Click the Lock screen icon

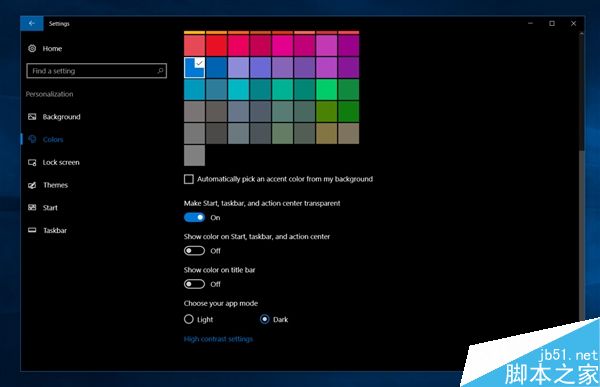(x=32, y=162)
